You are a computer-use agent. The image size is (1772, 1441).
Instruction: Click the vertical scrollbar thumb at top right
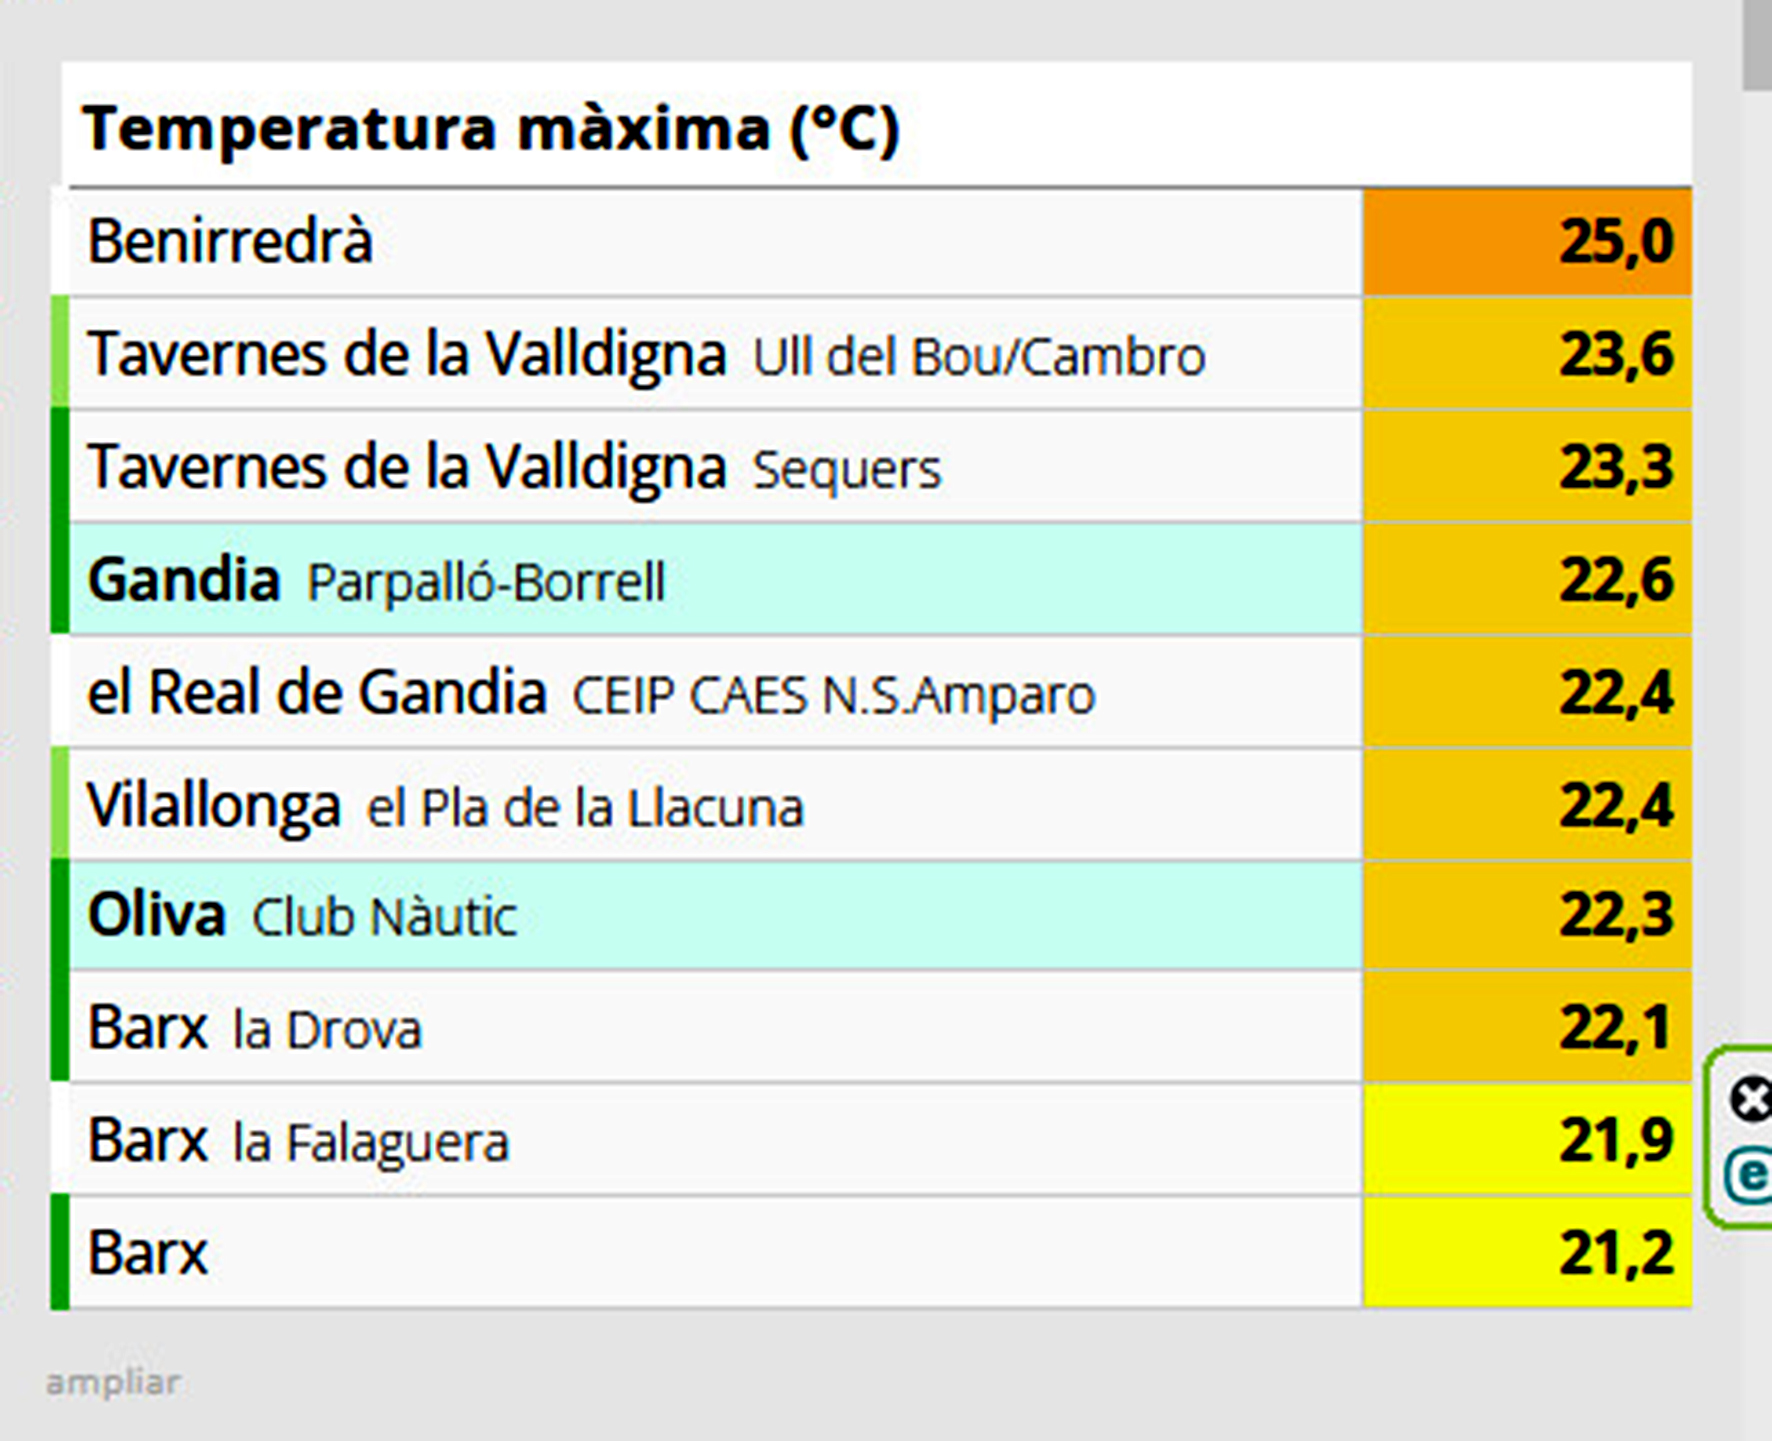(x=1757, y=45)
